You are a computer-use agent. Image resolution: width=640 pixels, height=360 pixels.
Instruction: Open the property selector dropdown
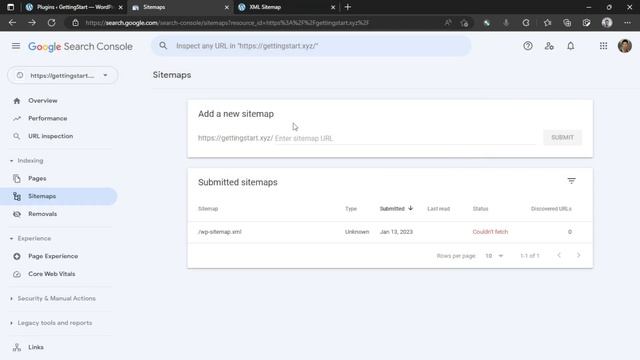click(x=62, y=76)
